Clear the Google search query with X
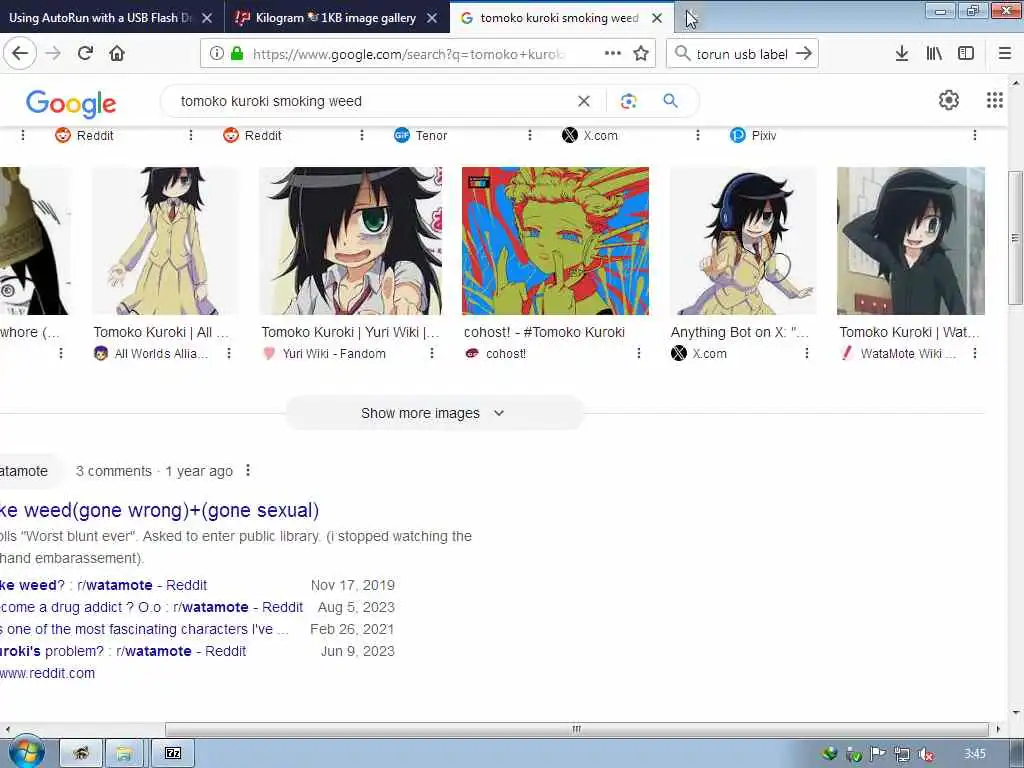 [584, 101]
